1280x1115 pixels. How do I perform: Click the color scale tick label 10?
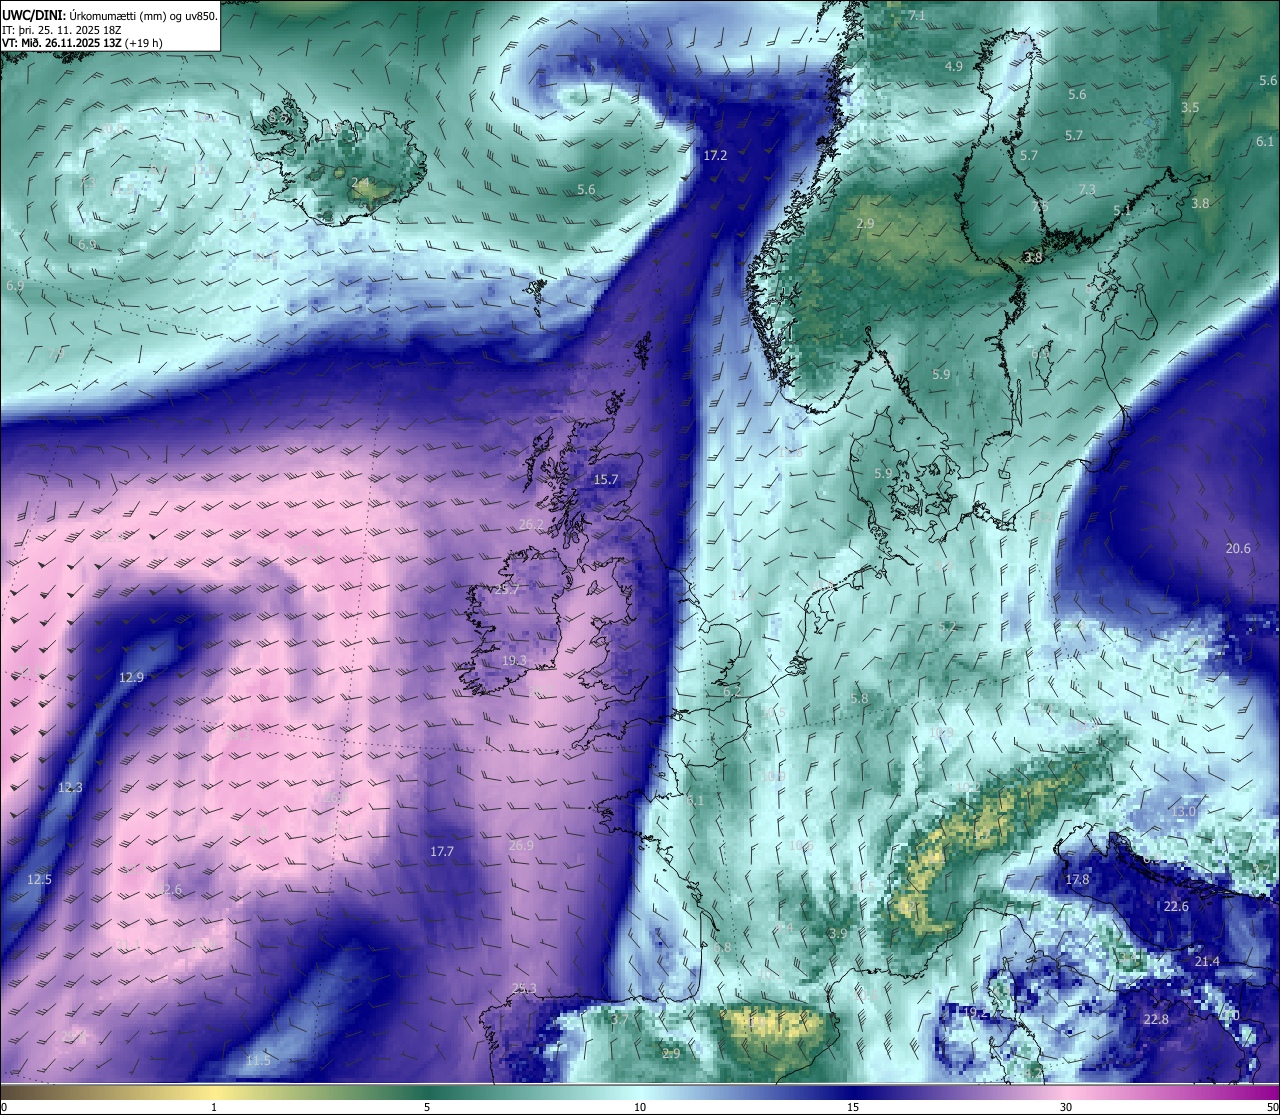640,1107
